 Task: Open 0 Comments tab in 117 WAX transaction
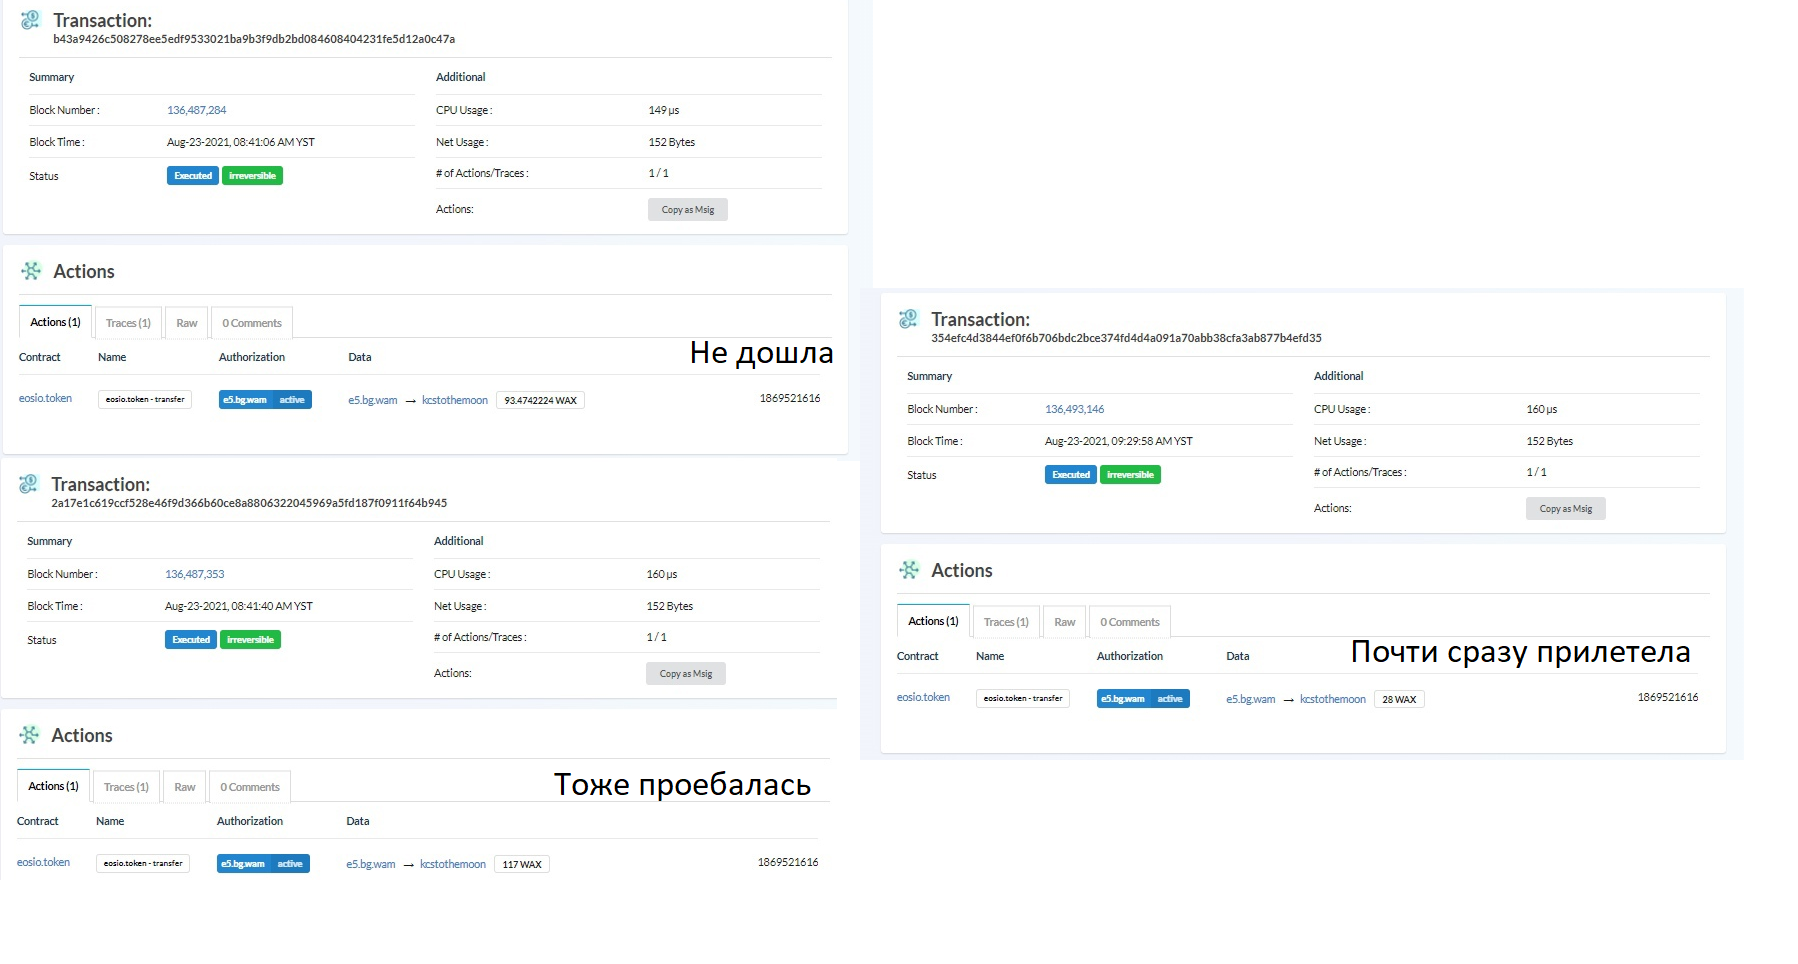point(250,787)
